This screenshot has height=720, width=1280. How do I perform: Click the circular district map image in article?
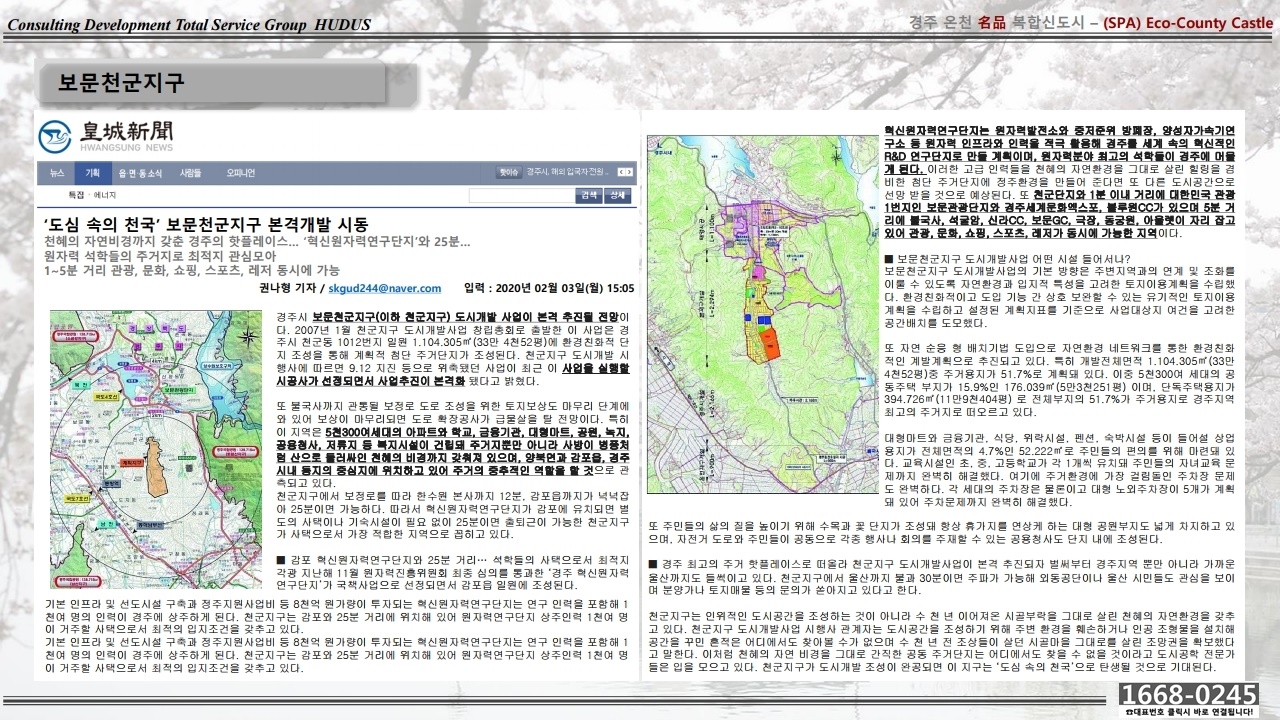(156, 451)
